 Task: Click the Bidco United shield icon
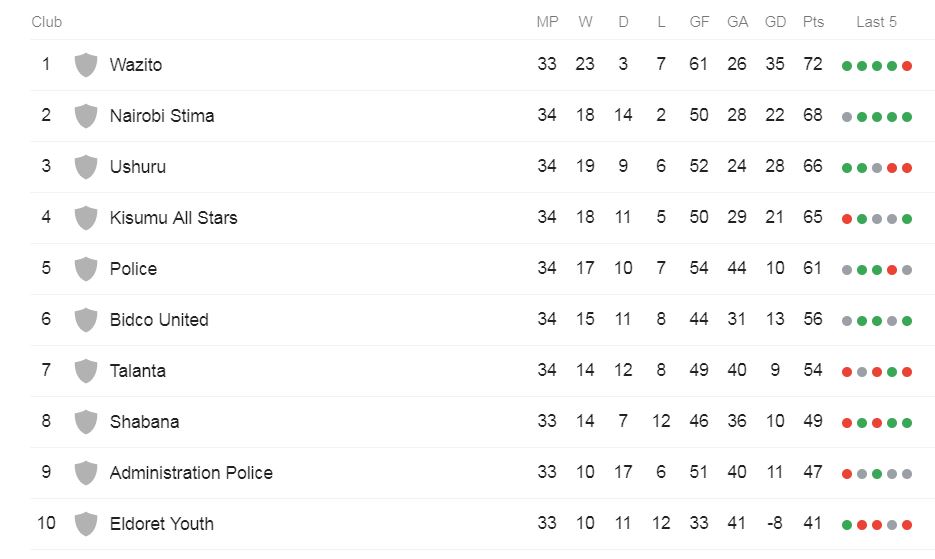[x=86, y=320]
